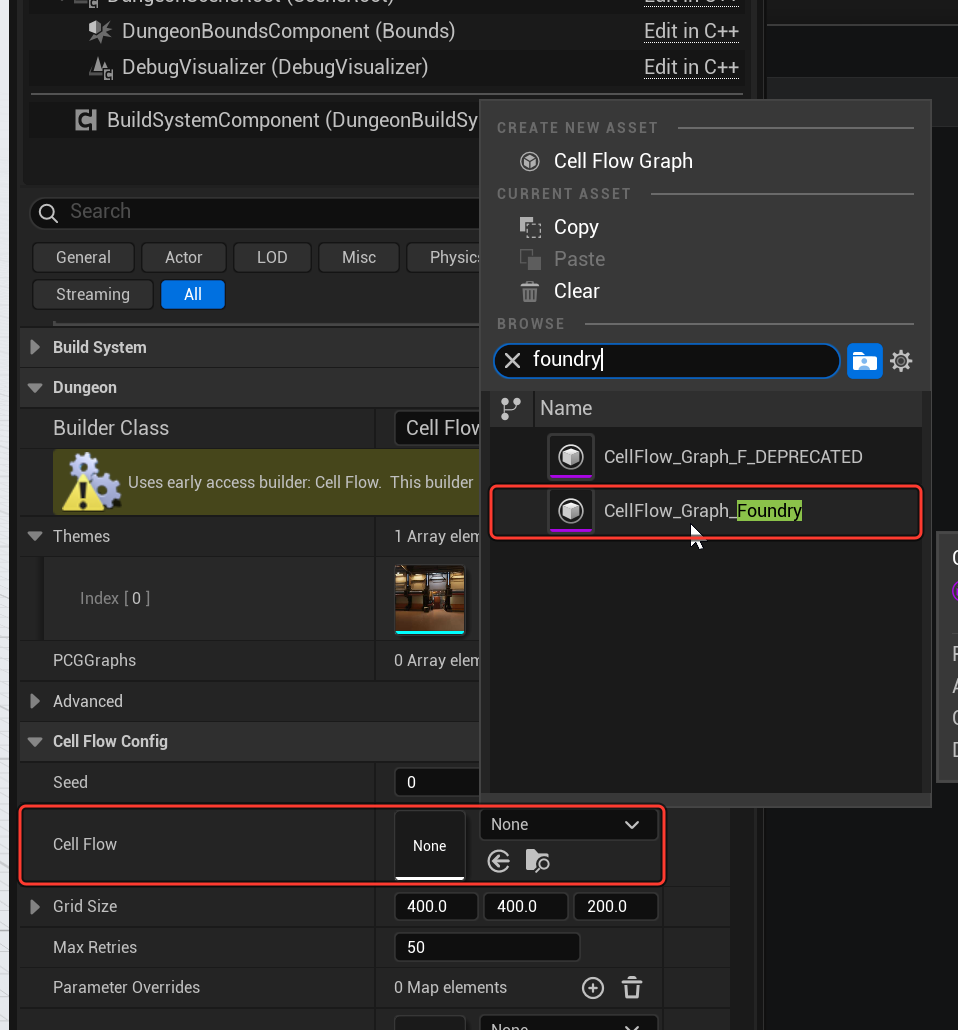The width and height of the screenshot is (958, 1030).
Task: Click Edit in C++ for DungeonBoundsComponent
Action: (x=691, y=32)
